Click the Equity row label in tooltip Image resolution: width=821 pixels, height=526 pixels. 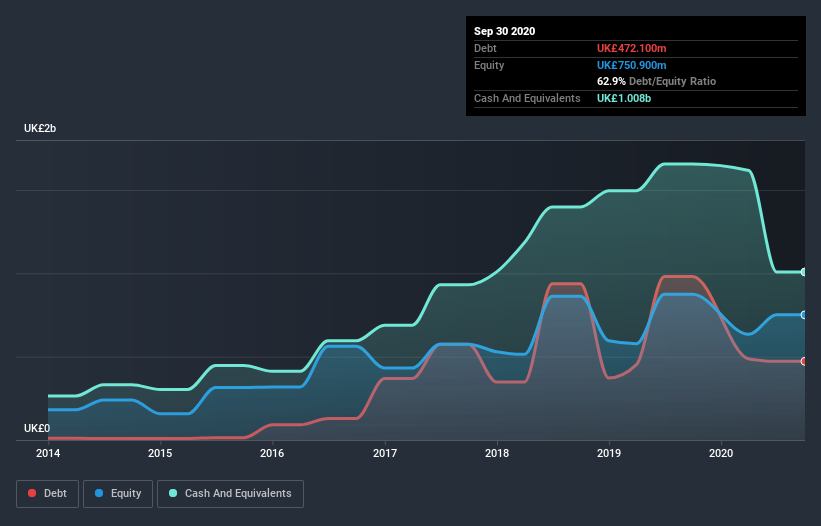tap(489, 65)
